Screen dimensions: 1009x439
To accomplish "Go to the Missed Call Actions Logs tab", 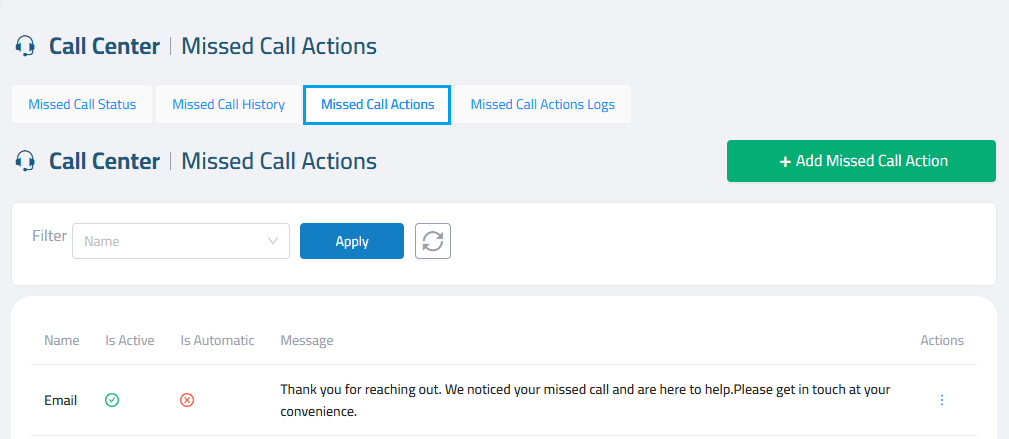I will 542,104.
